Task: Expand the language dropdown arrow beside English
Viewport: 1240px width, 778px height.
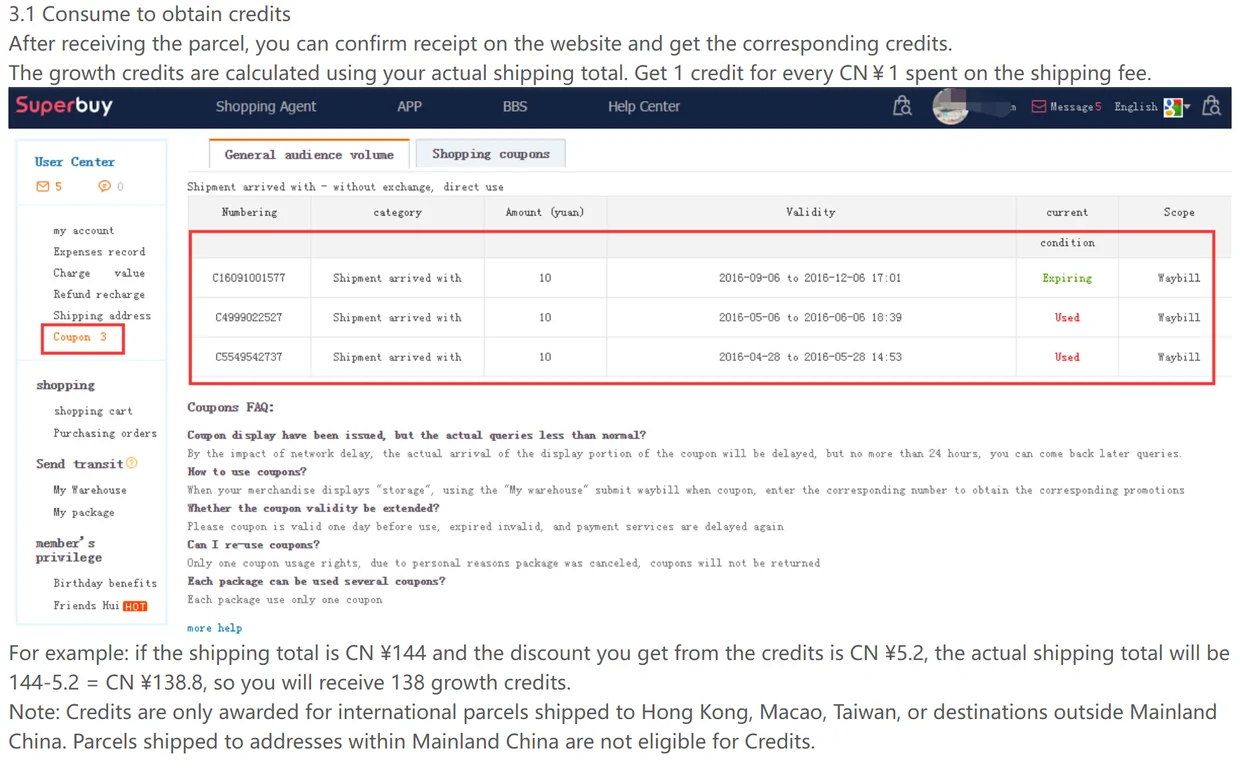Action: pyautogui.click(x=1187, y=107)
